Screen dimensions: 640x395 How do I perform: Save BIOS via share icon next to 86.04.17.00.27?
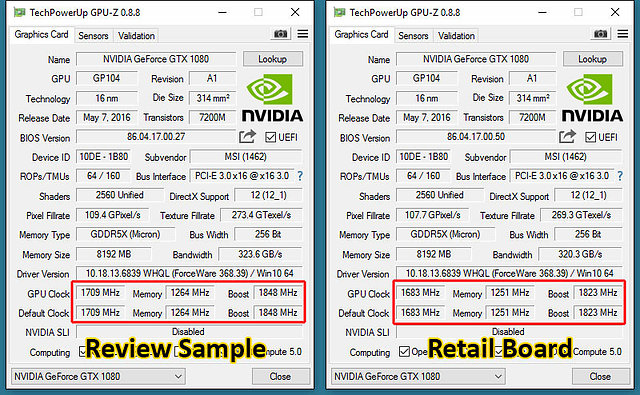point(247,136)
